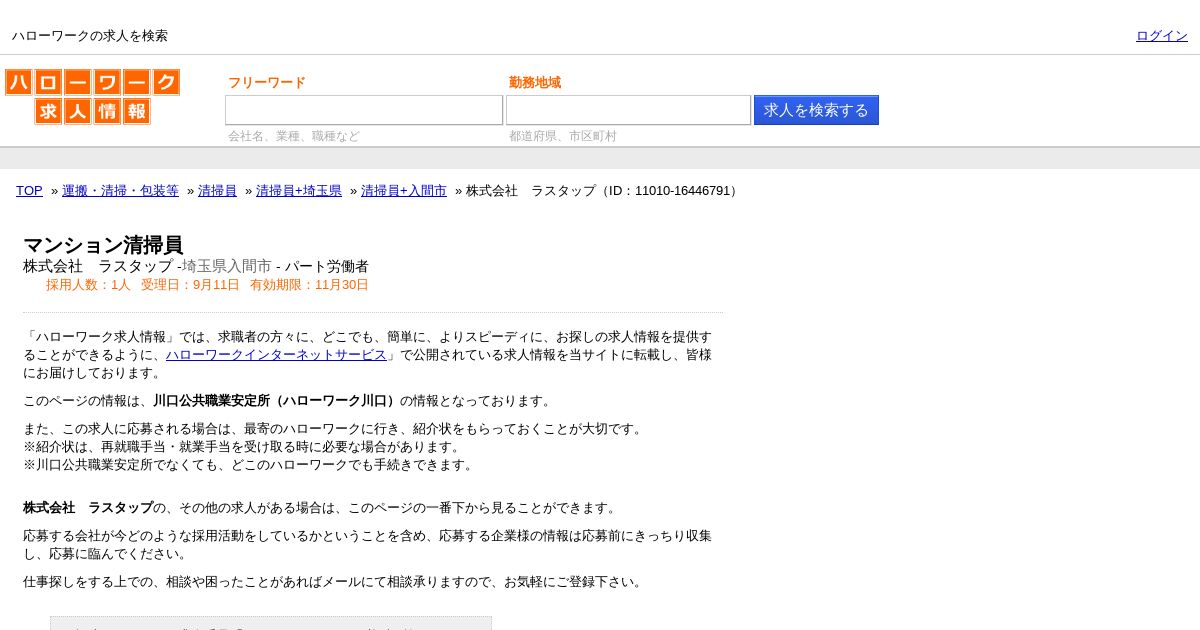This screenshot has height=630, width=1200.
Task: Click the 受理日：9月11日 text
Action: 190,285
